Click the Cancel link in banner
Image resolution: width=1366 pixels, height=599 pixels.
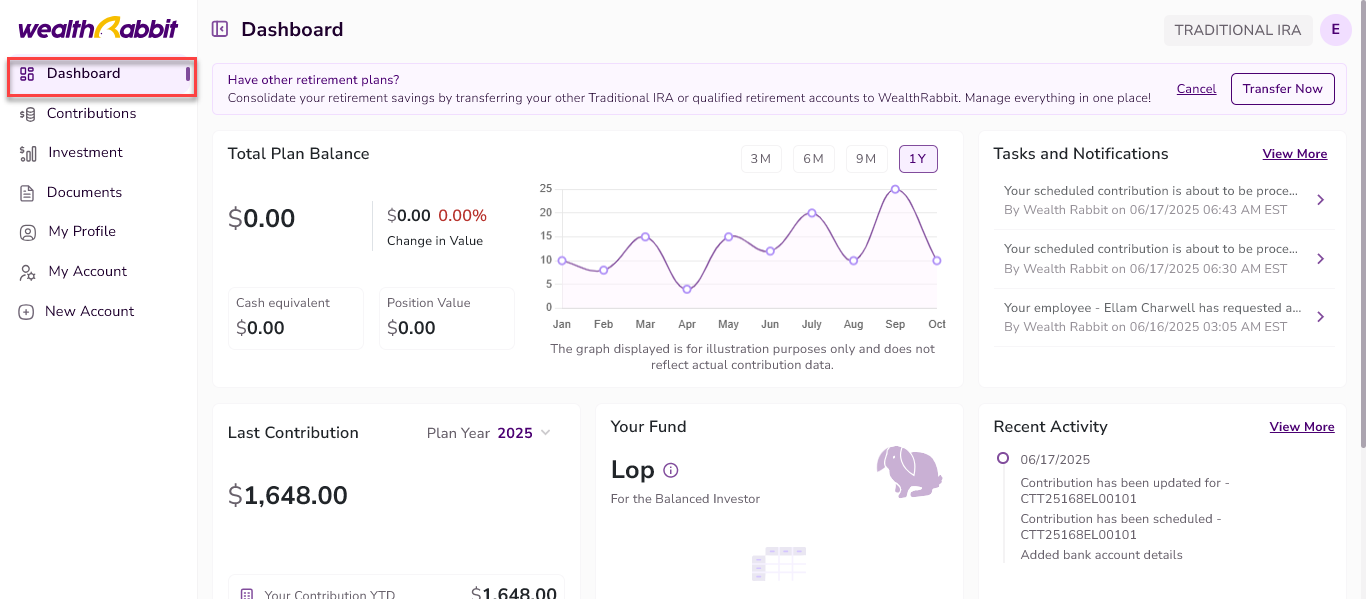[x=1196, y=89]
